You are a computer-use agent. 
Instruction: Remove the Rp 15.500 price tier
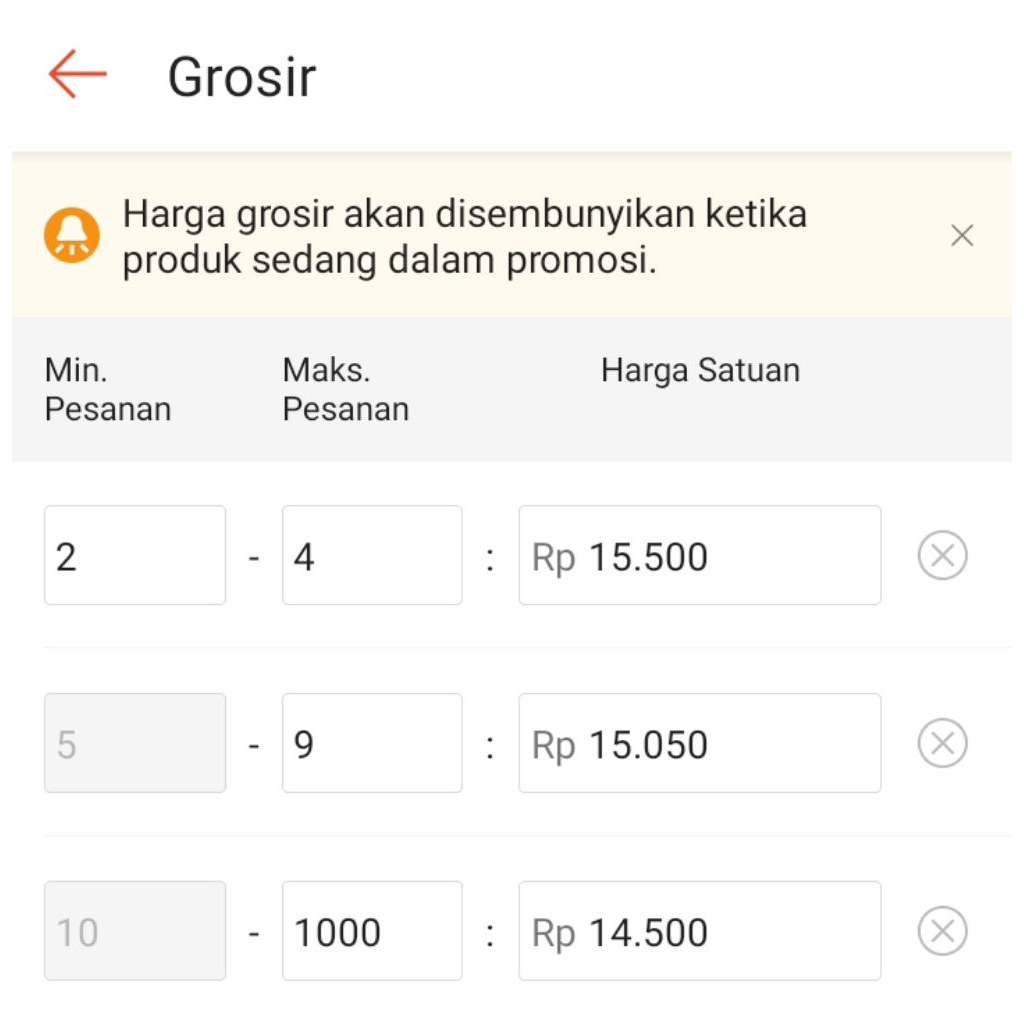pyautogui.click(x=942, y=556)
